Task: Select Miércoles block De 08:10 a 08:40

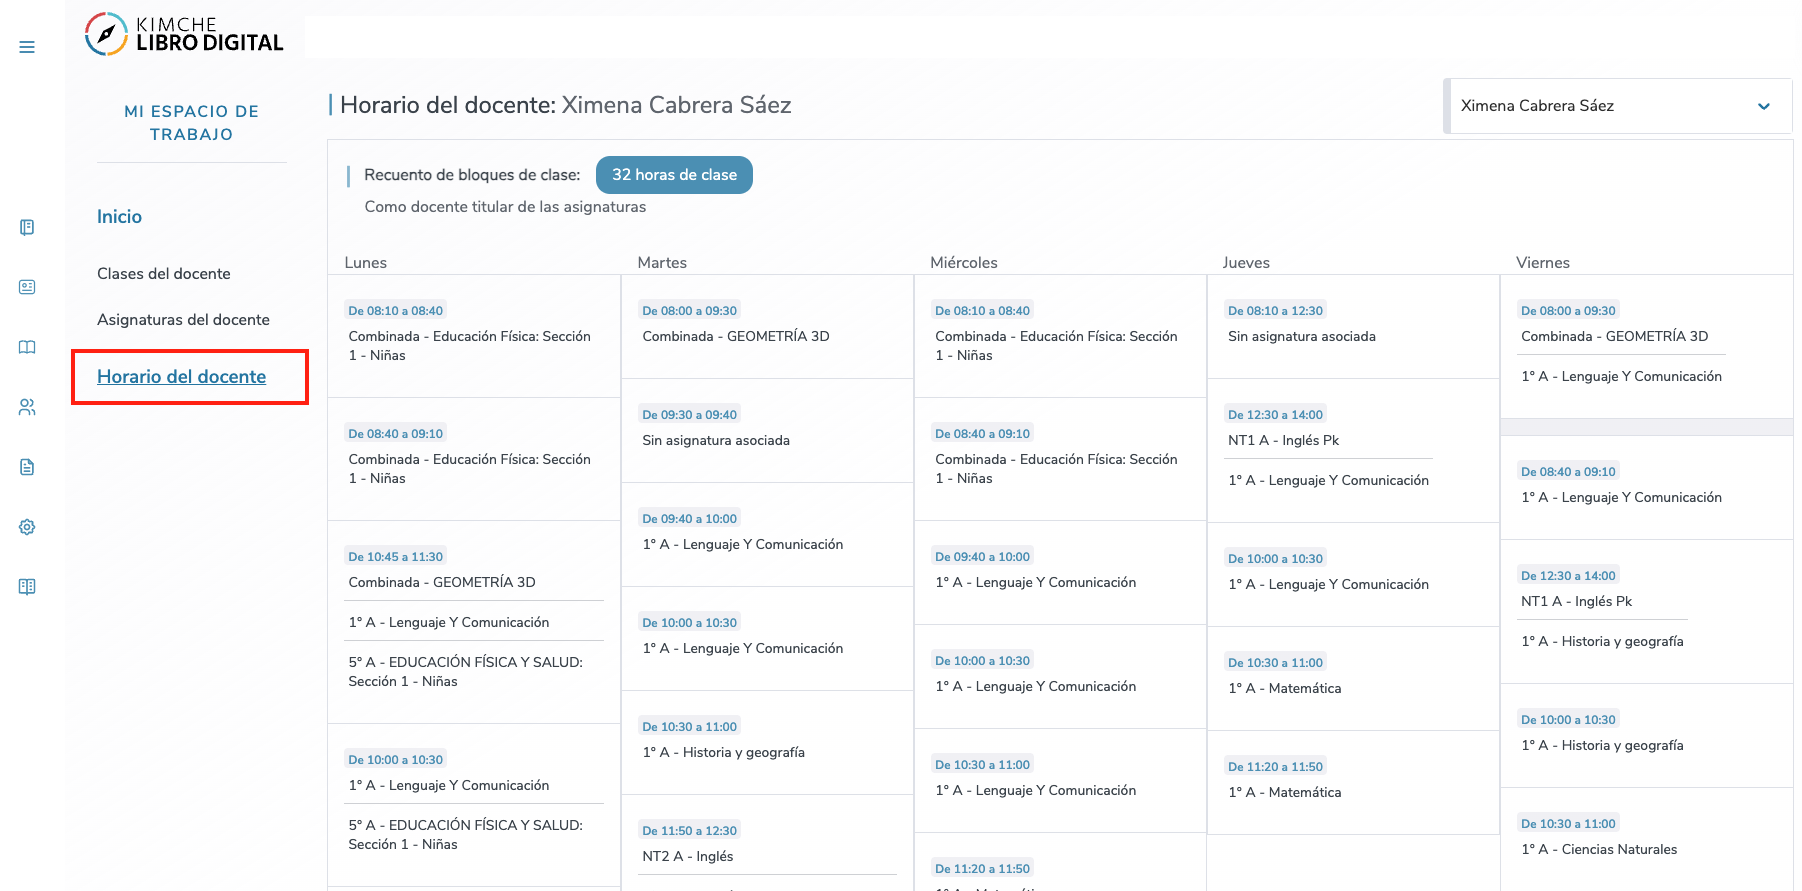Action: pyautogui.click(x=983, y=311)
